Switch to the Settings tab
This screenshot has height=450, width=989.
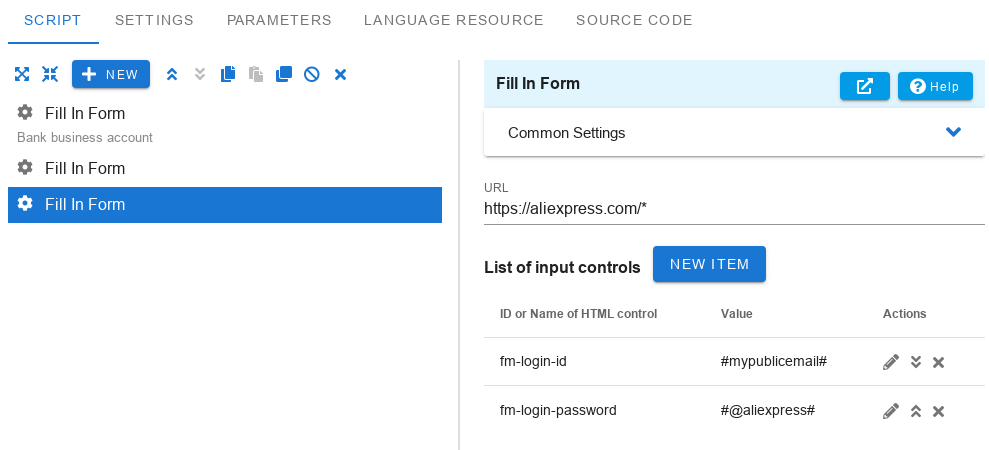pyautogui.click(x=154, y=20)
